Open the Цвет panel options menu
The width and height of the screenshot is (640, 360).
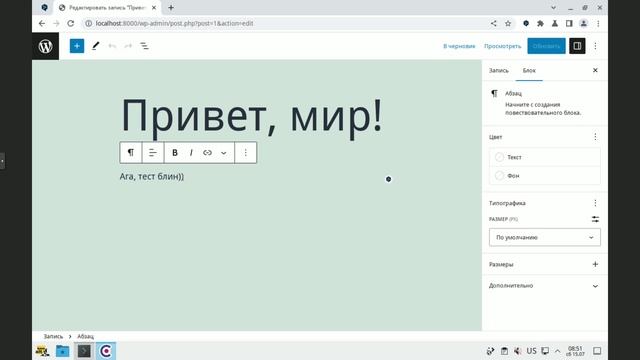point(595,137)
